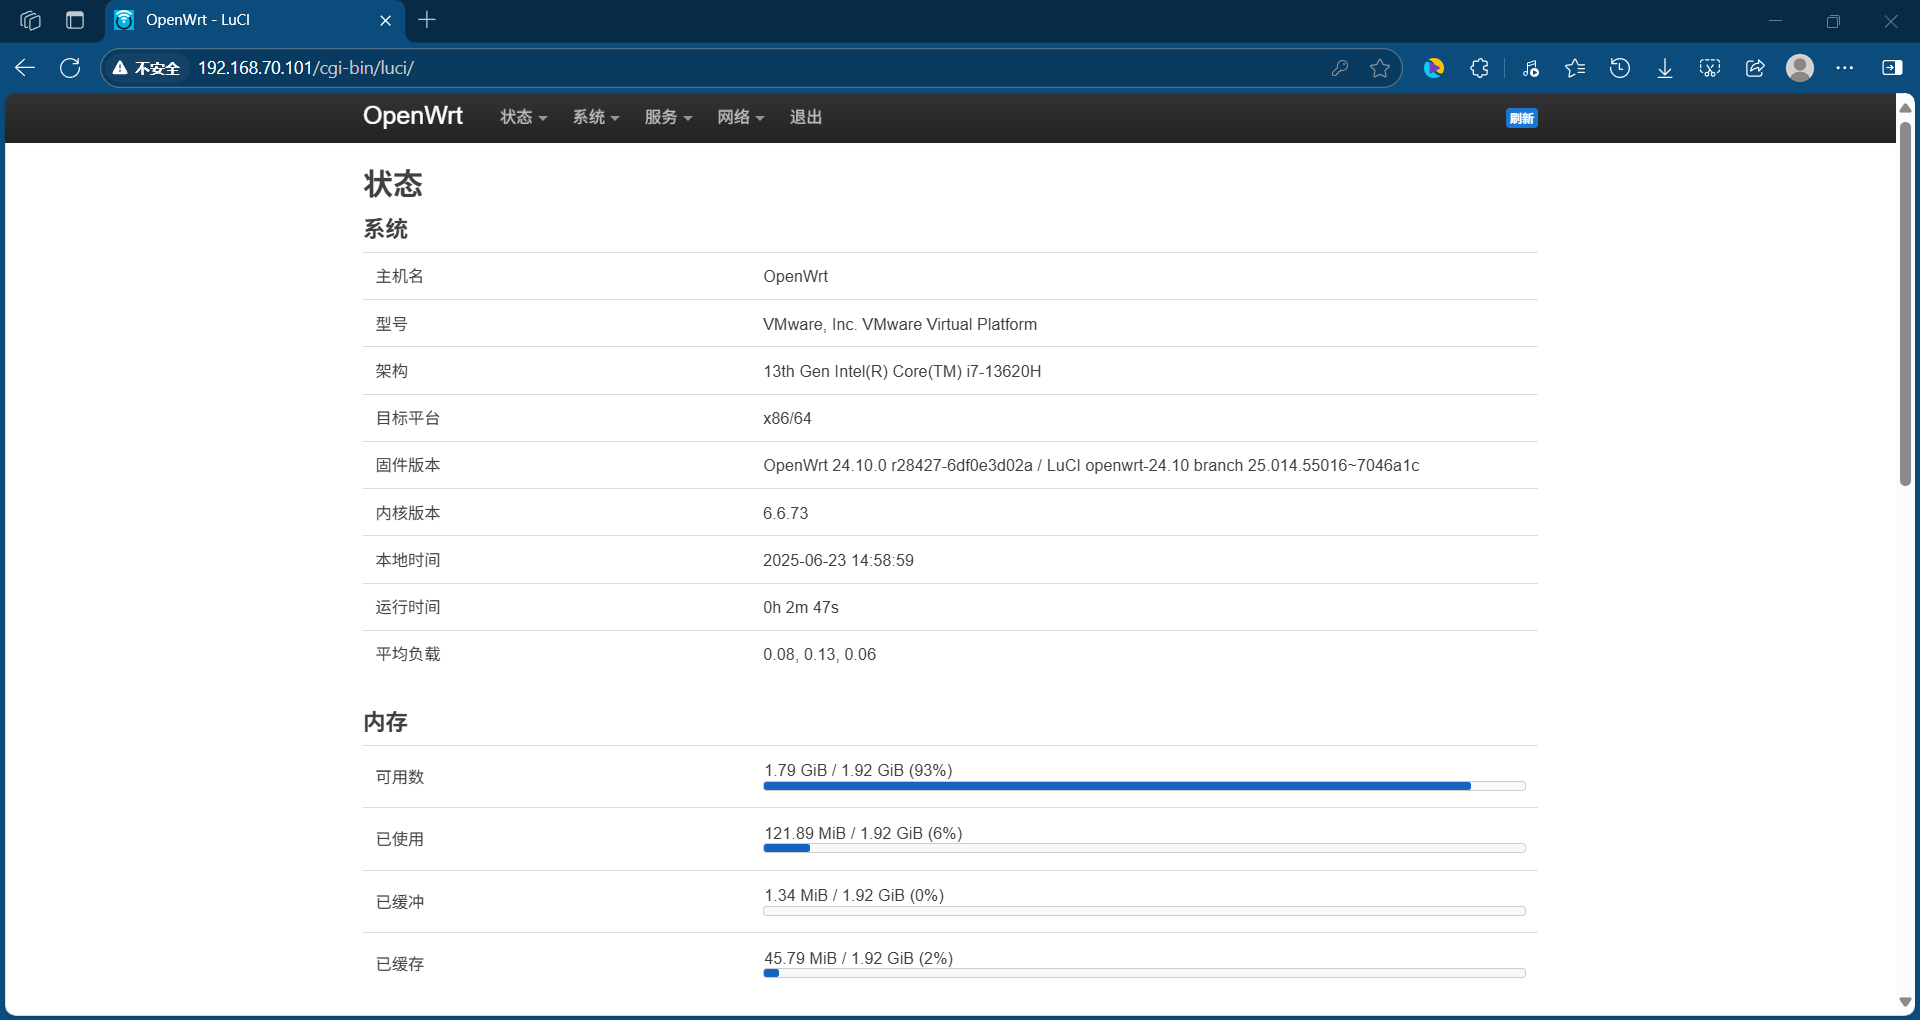Click the vertical scrollbar thumb
Screen dimensions: 1920x1020
(x=1905, y=303)
